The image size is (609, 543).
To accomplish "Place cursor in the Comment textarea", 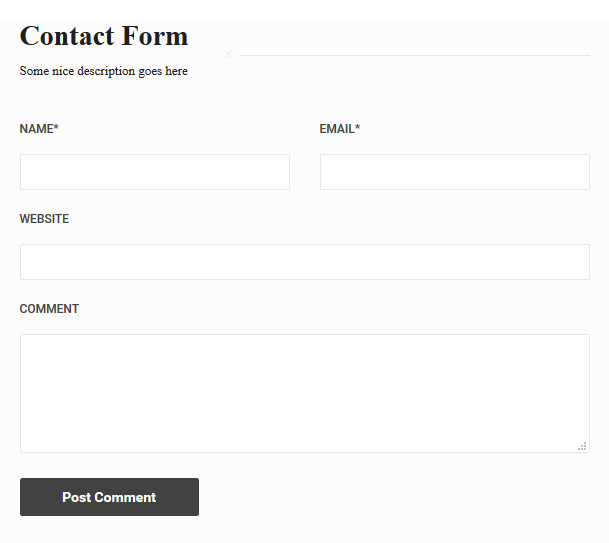I will 304,393.
